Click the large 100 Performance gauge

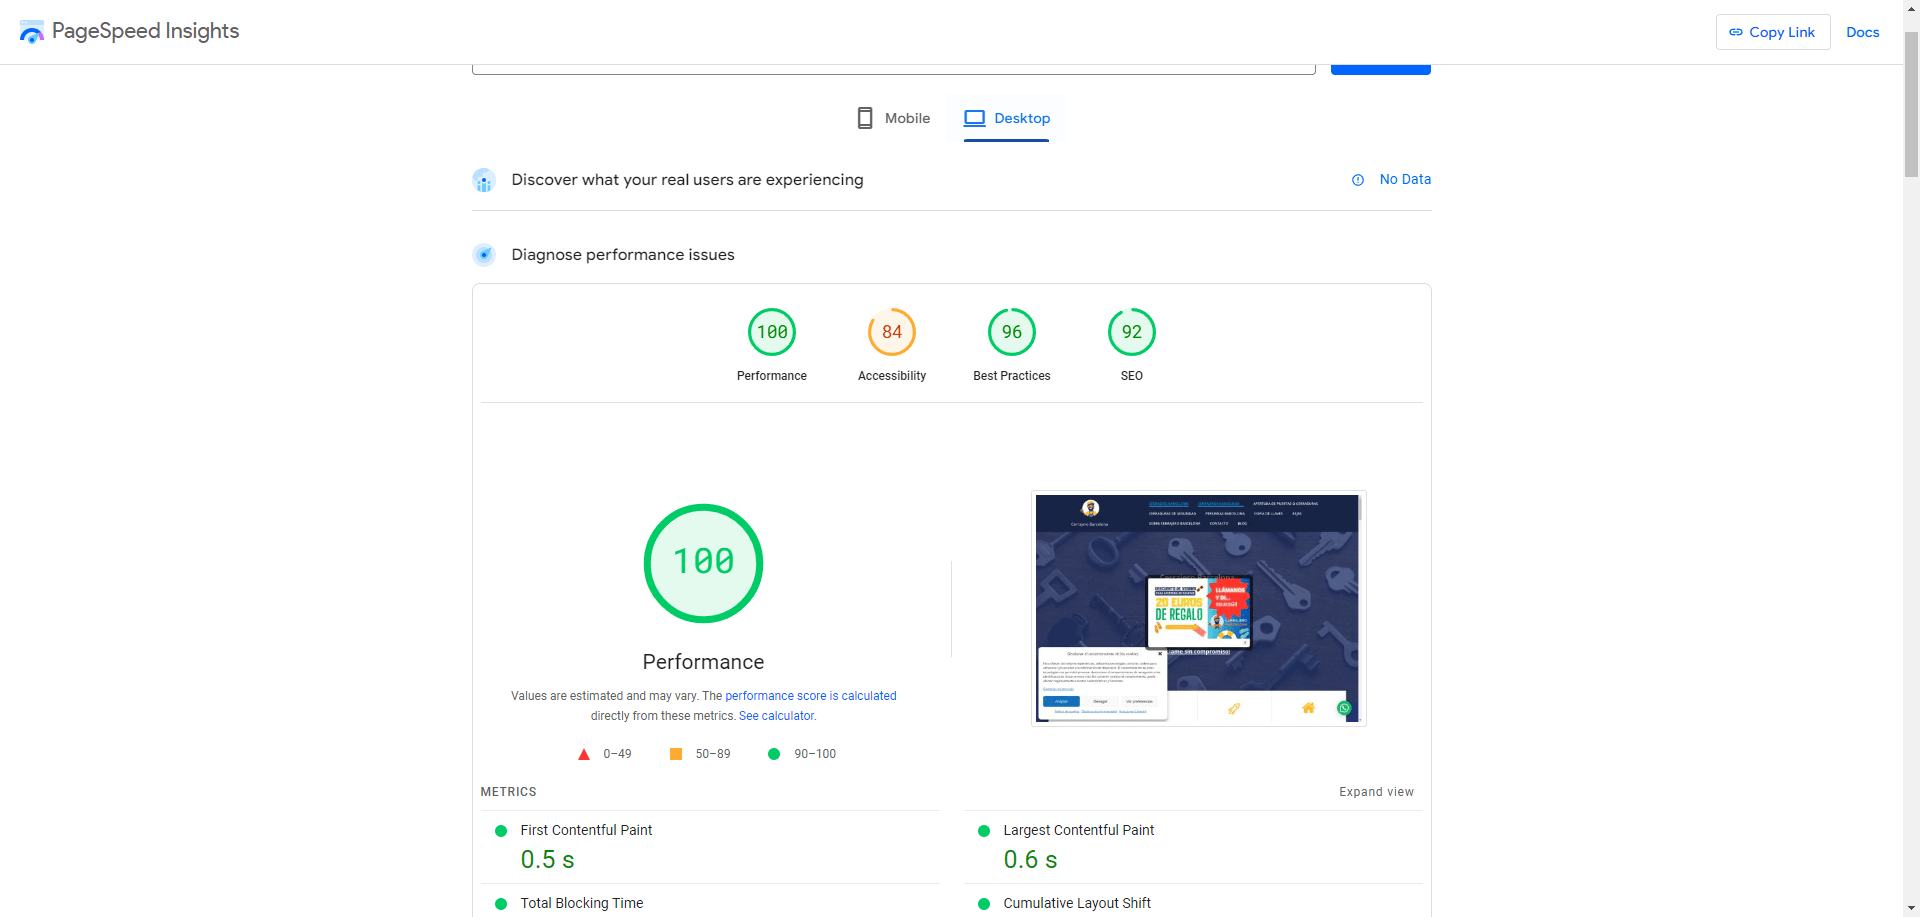click(x=703, y=563)
